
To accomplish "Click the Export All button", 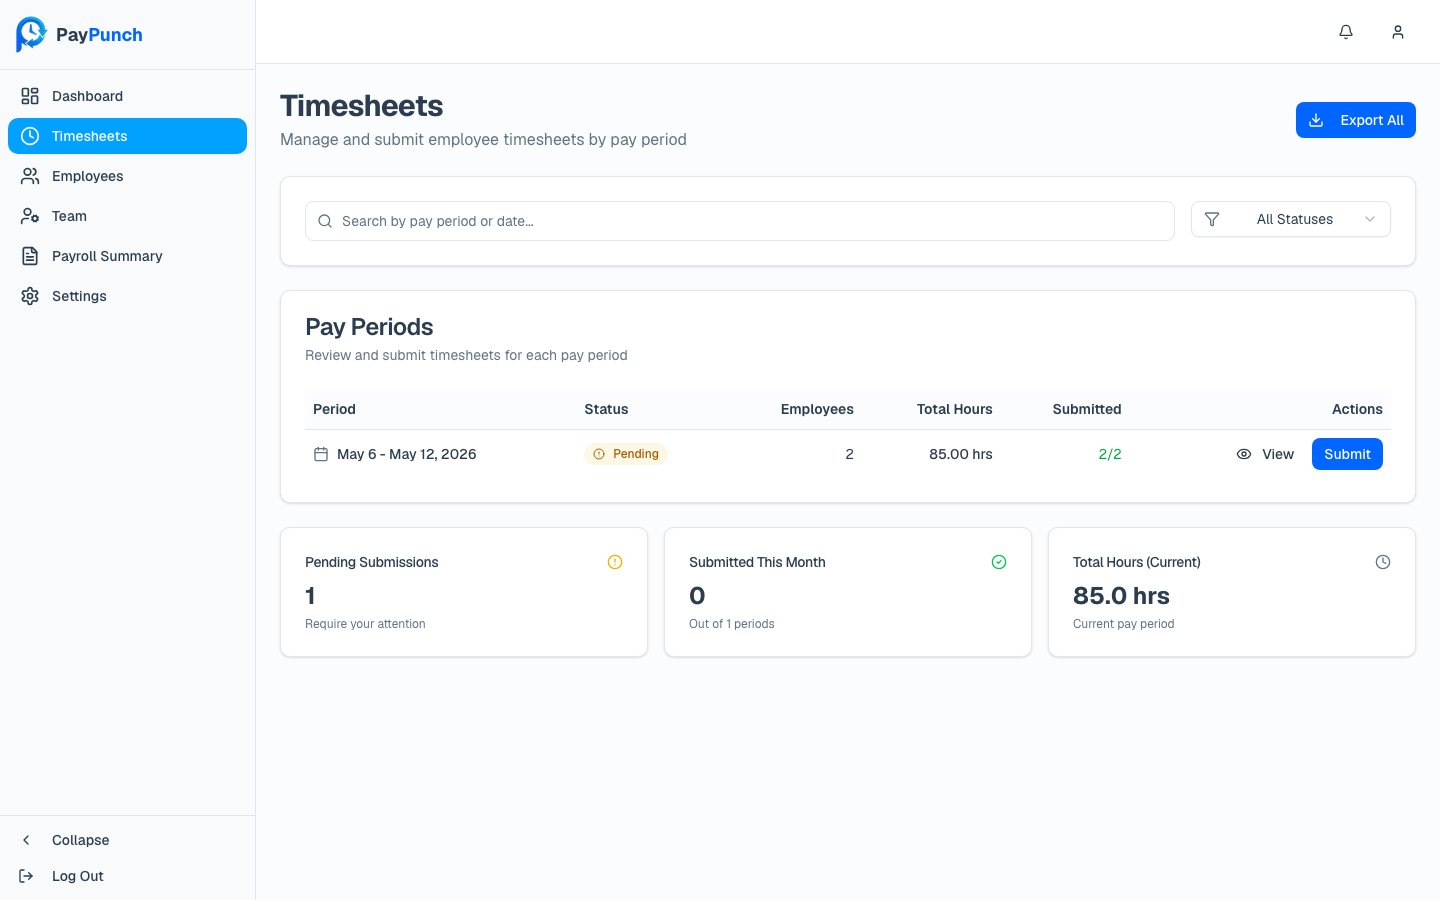I will 1356,120.
